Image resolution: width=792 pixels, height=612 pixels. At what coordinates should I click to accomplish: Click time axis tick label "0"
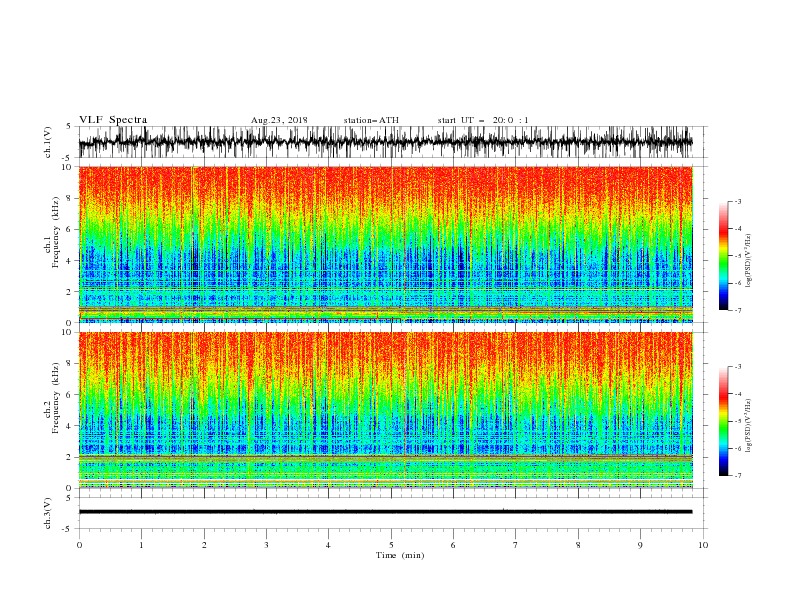tap(79, 545)
